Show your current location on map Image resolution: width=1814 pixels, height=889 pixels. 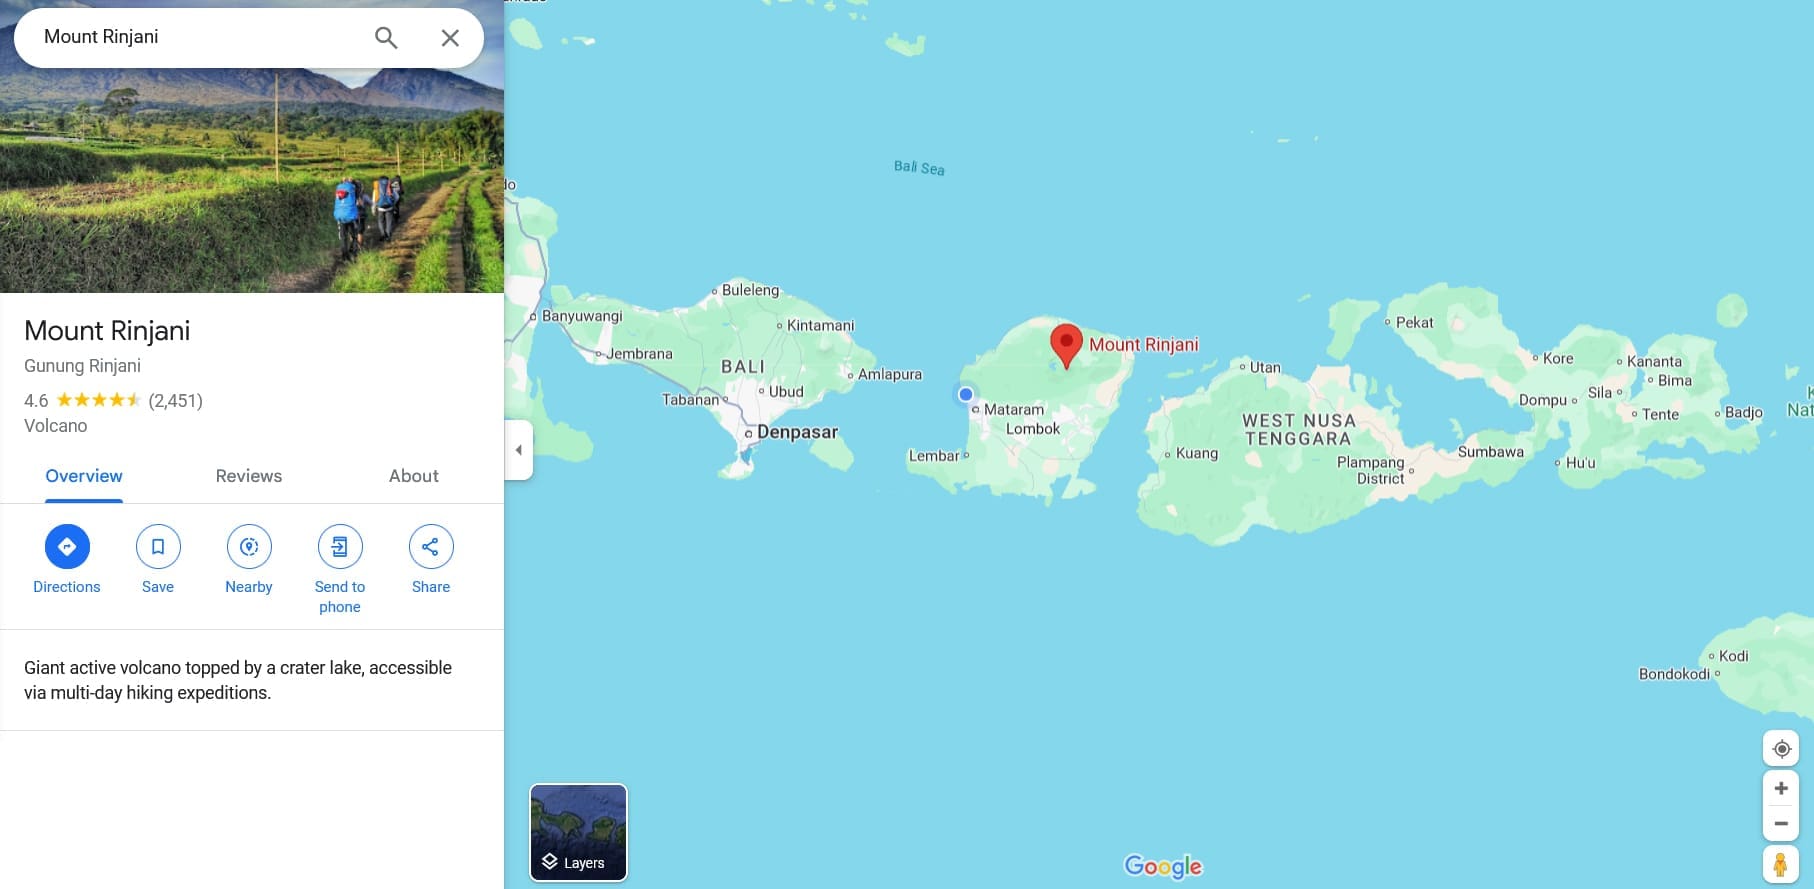[1781, 749]
